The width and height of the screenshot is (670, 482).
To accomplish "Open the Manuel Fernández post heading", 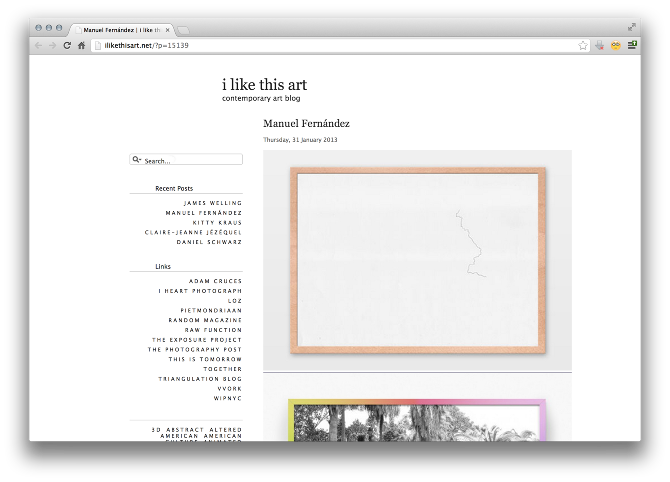I will (306, 123).
